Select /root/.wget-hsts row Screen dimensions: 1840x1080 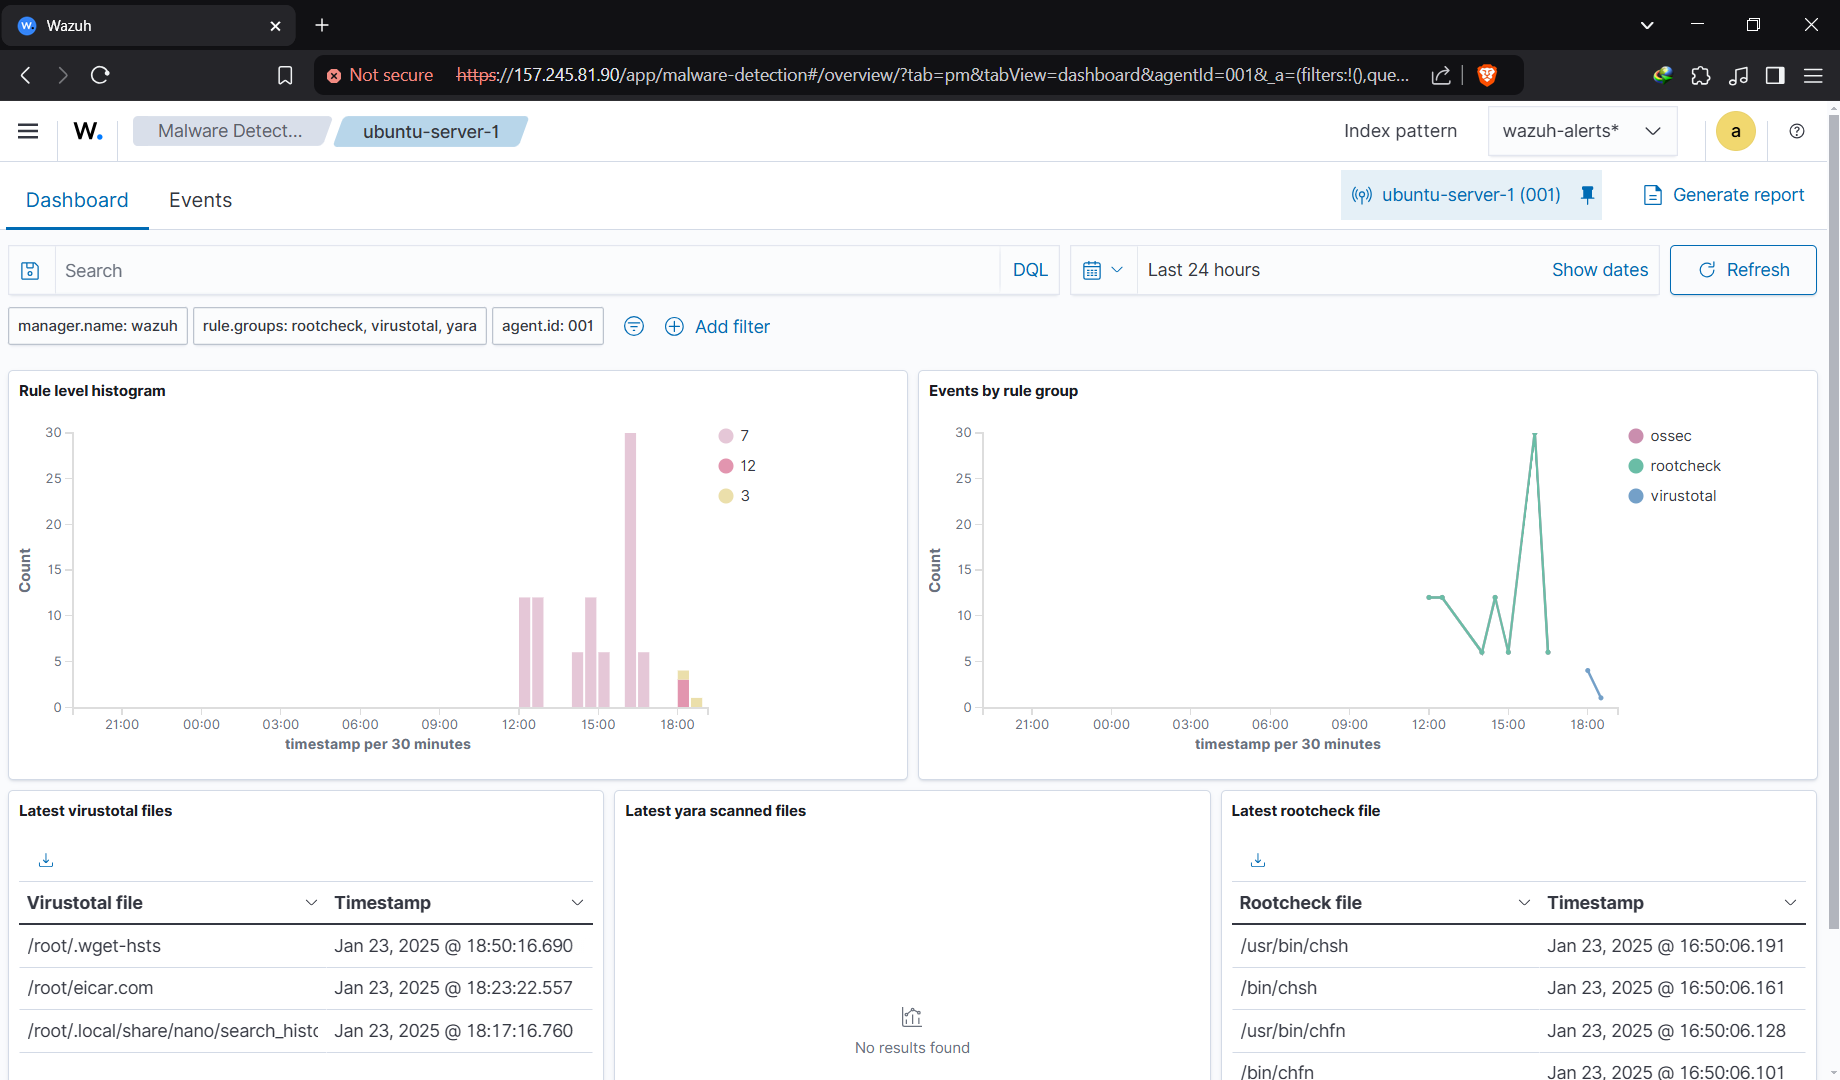(x=306, y=946)
